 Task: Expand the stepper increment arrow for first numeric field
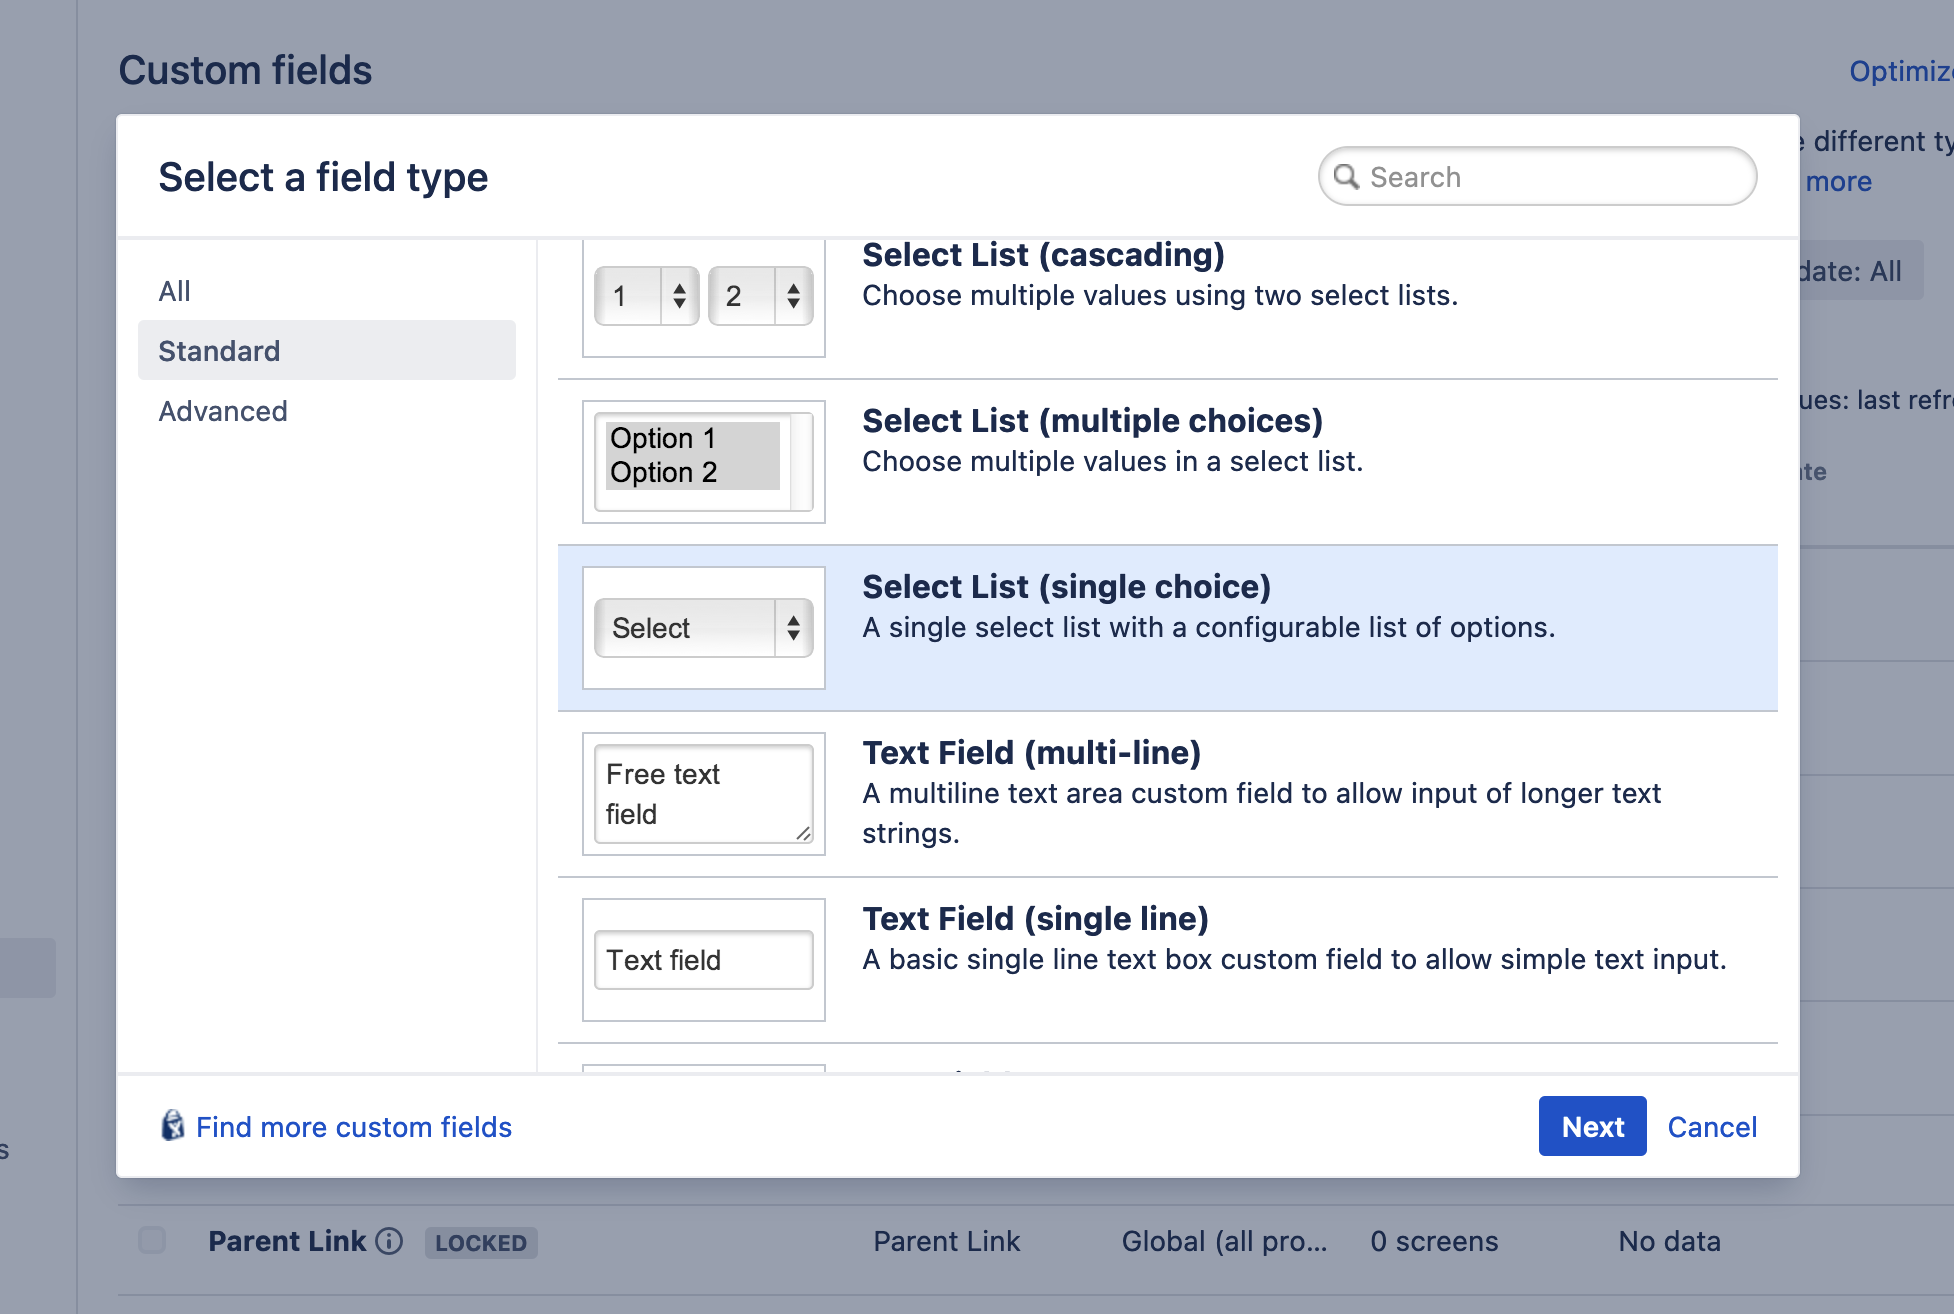(x=679, y=285)
